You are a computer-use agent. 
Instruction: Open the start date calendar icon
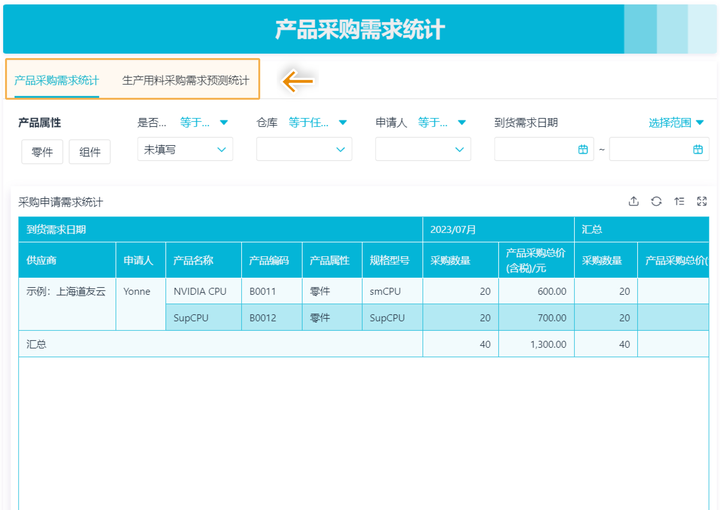583,149
